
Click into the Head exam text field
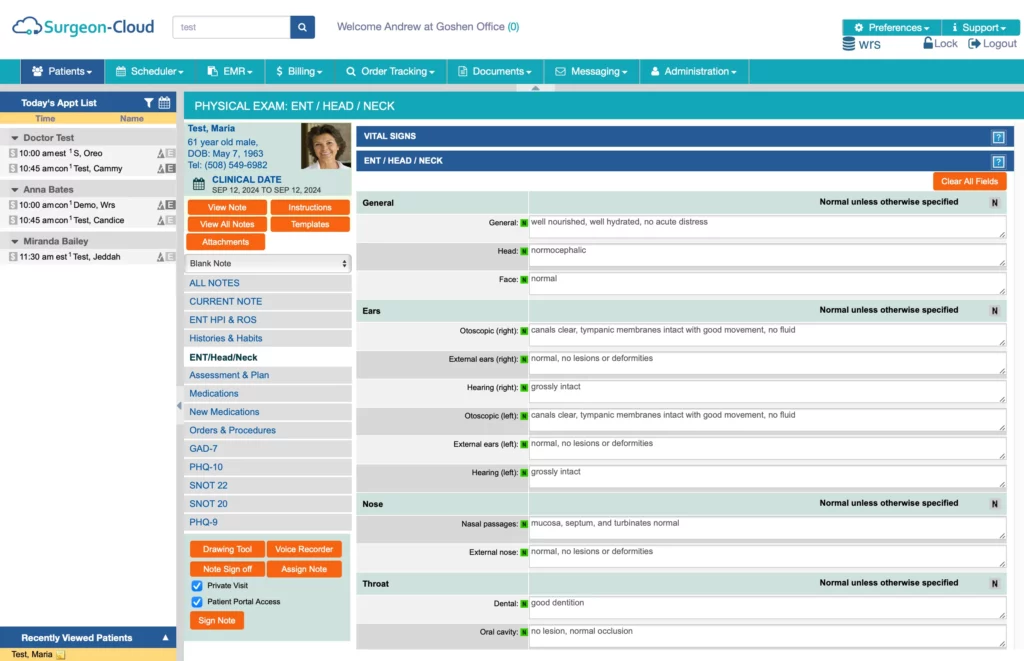coord(766,255)
